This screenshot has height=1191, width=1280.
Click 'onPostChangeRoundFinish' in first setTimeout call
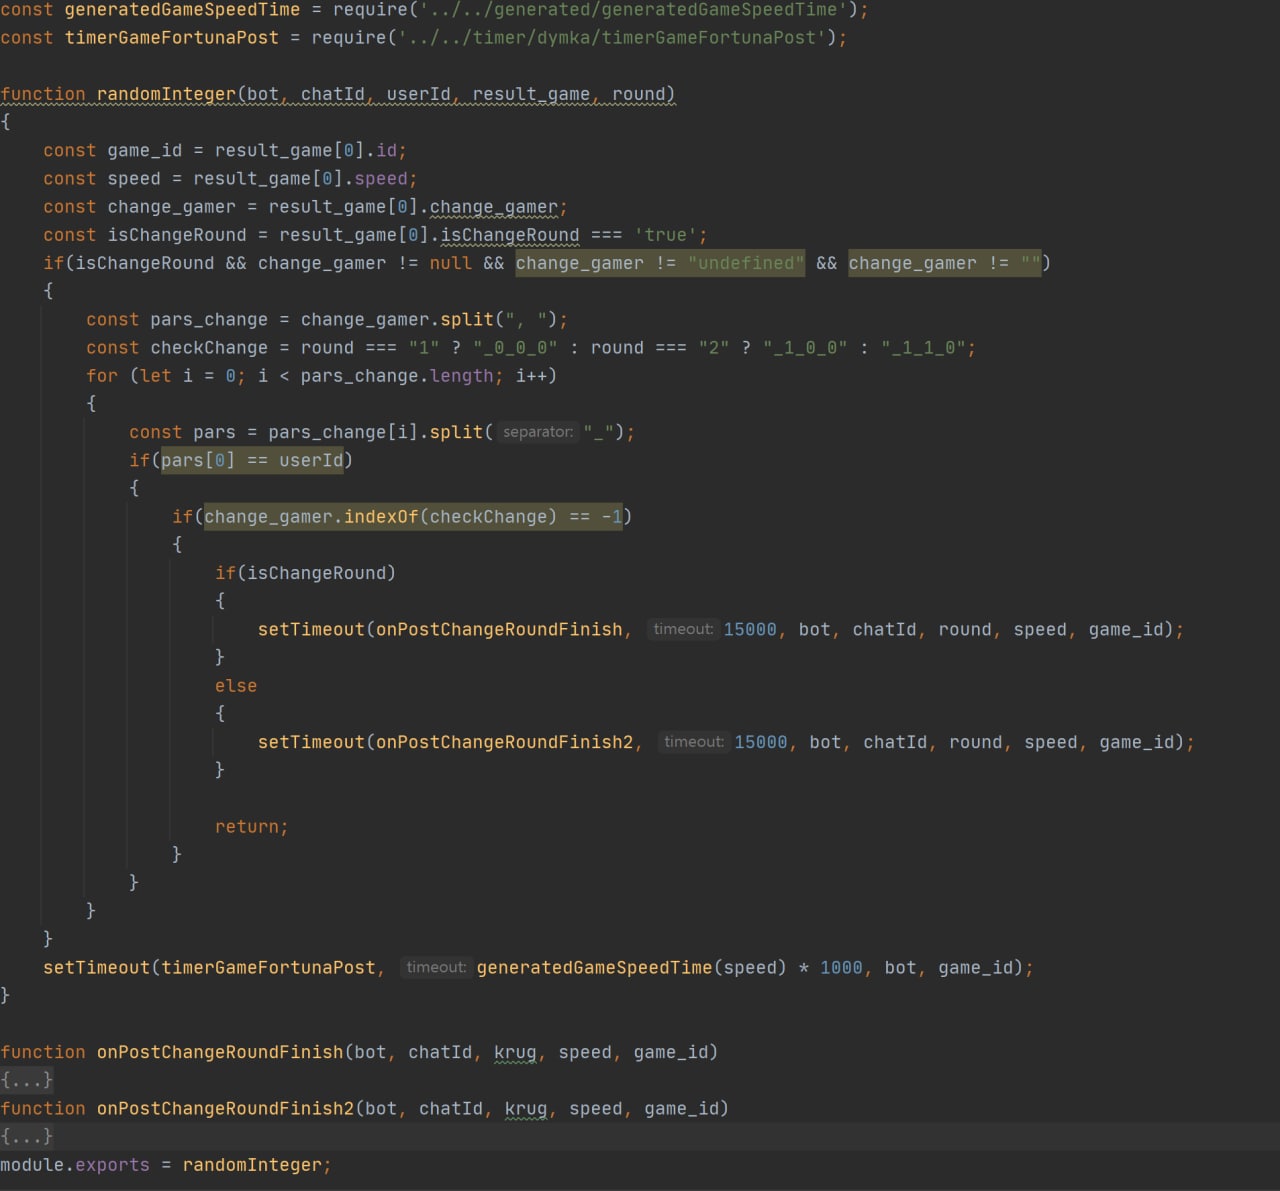click(499, 629)
